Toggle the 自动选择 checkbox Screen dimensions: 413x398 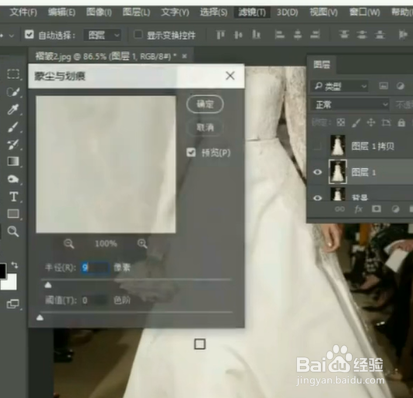29,34
